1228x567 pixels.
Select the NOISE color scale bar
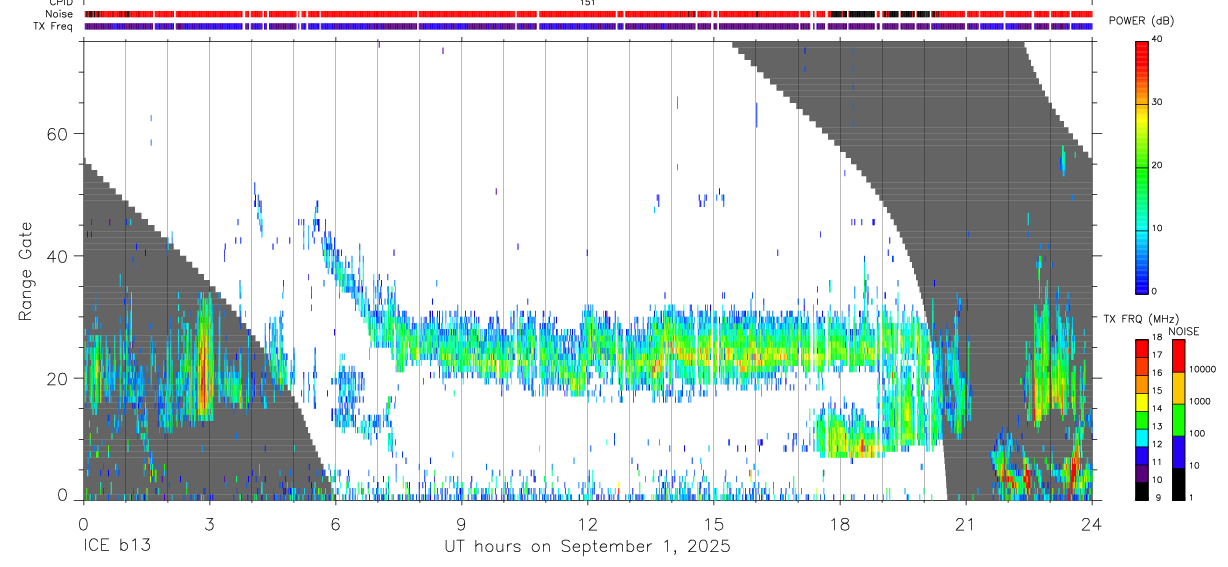[x=1179, y=420]
